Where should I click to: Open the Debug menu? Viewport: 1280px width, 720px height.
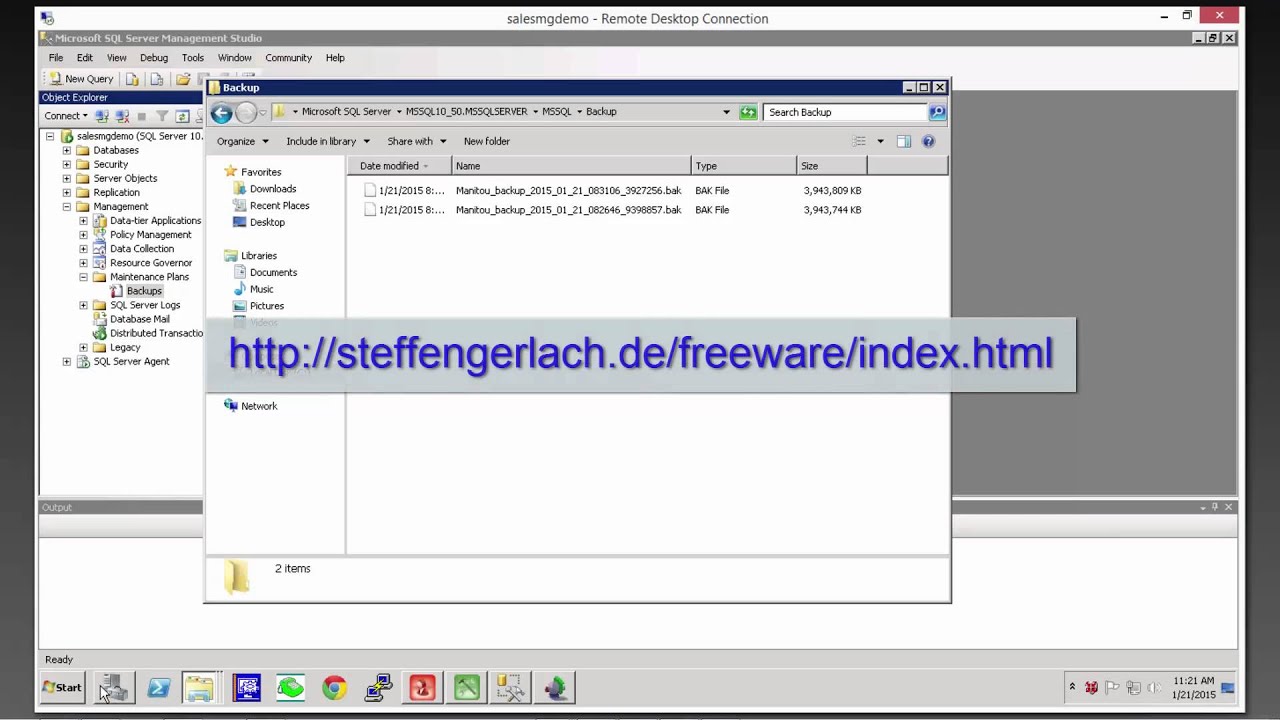(x=154, y=58)
